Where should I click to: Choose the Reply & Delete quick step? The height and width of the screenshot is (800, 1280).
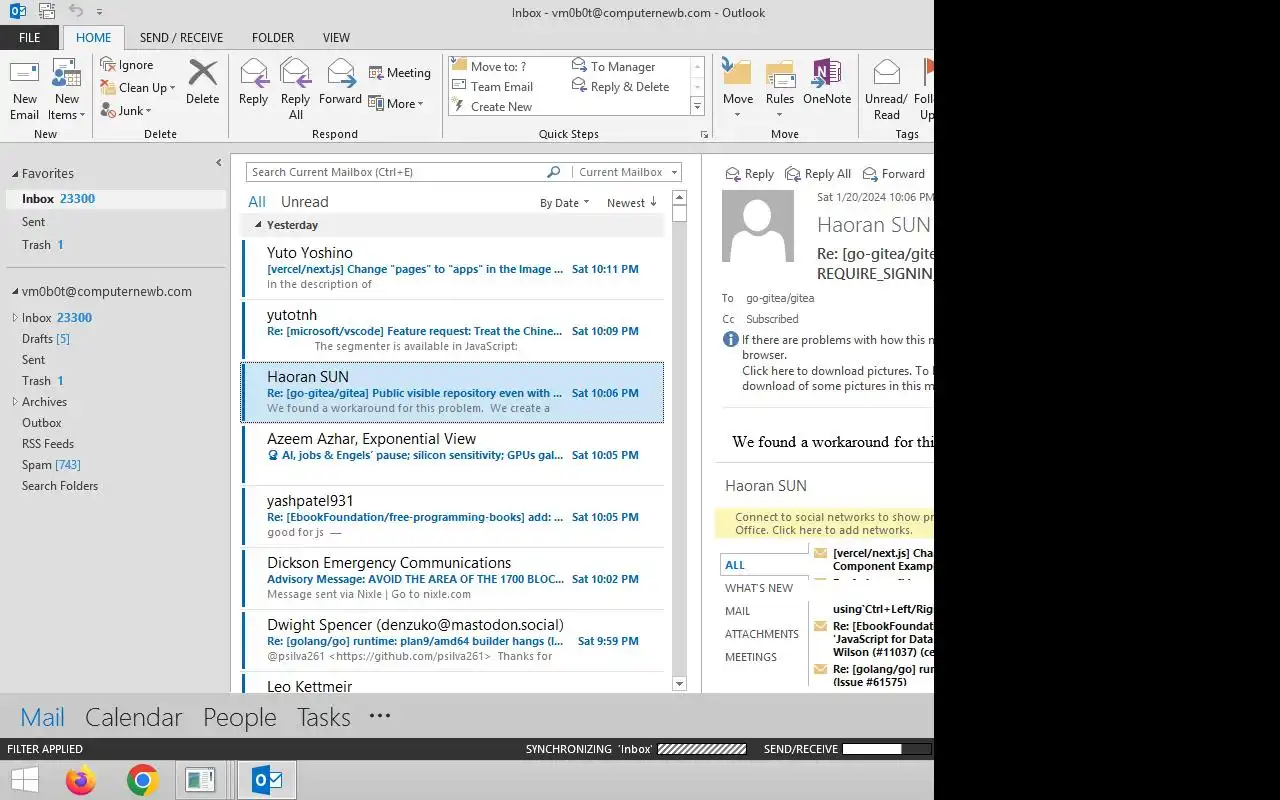pyautogui.click(x=621, y=87)
